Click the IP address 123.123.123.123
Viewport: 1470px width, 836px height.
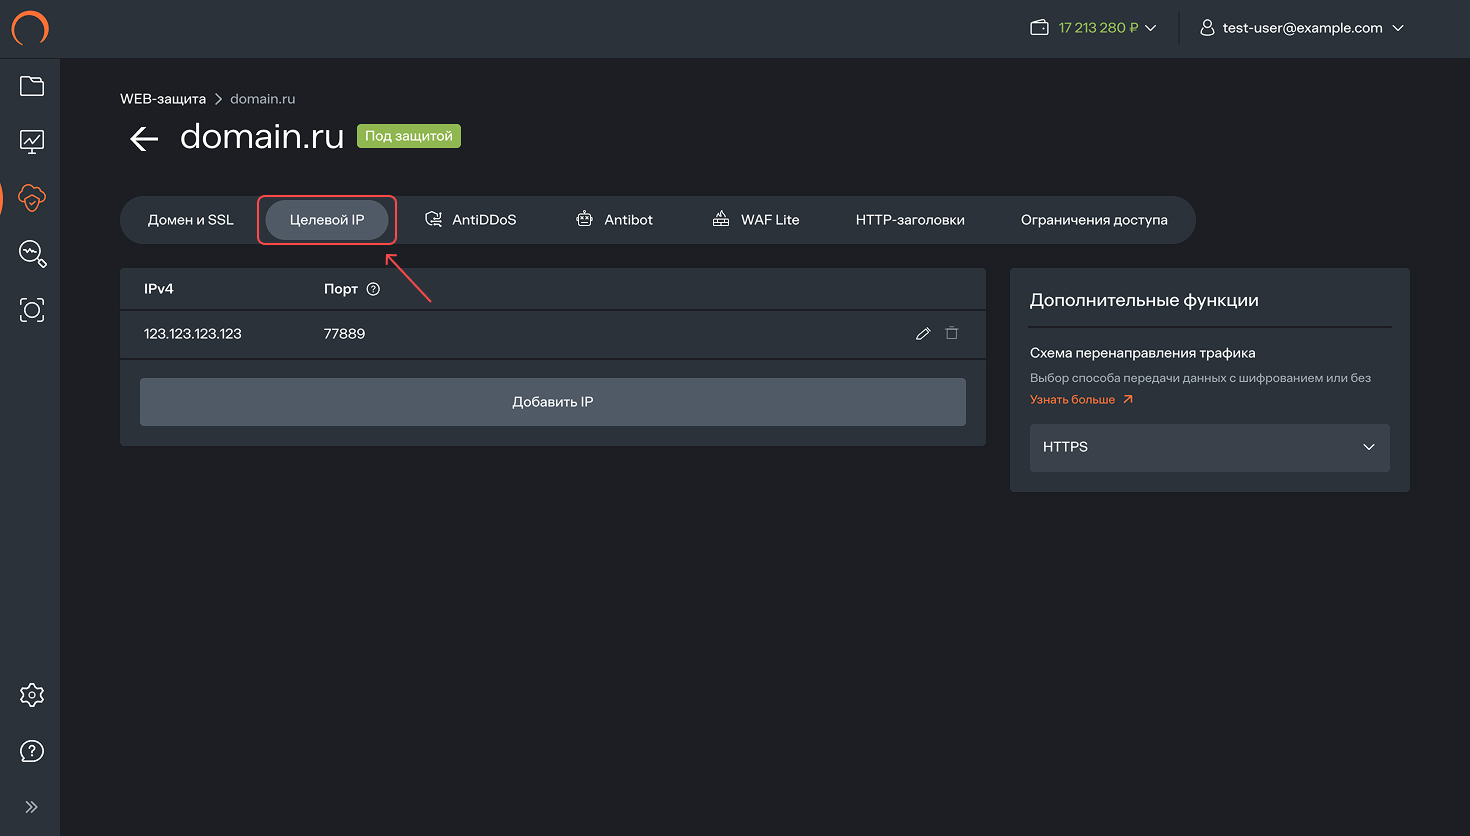pos(193,334)
